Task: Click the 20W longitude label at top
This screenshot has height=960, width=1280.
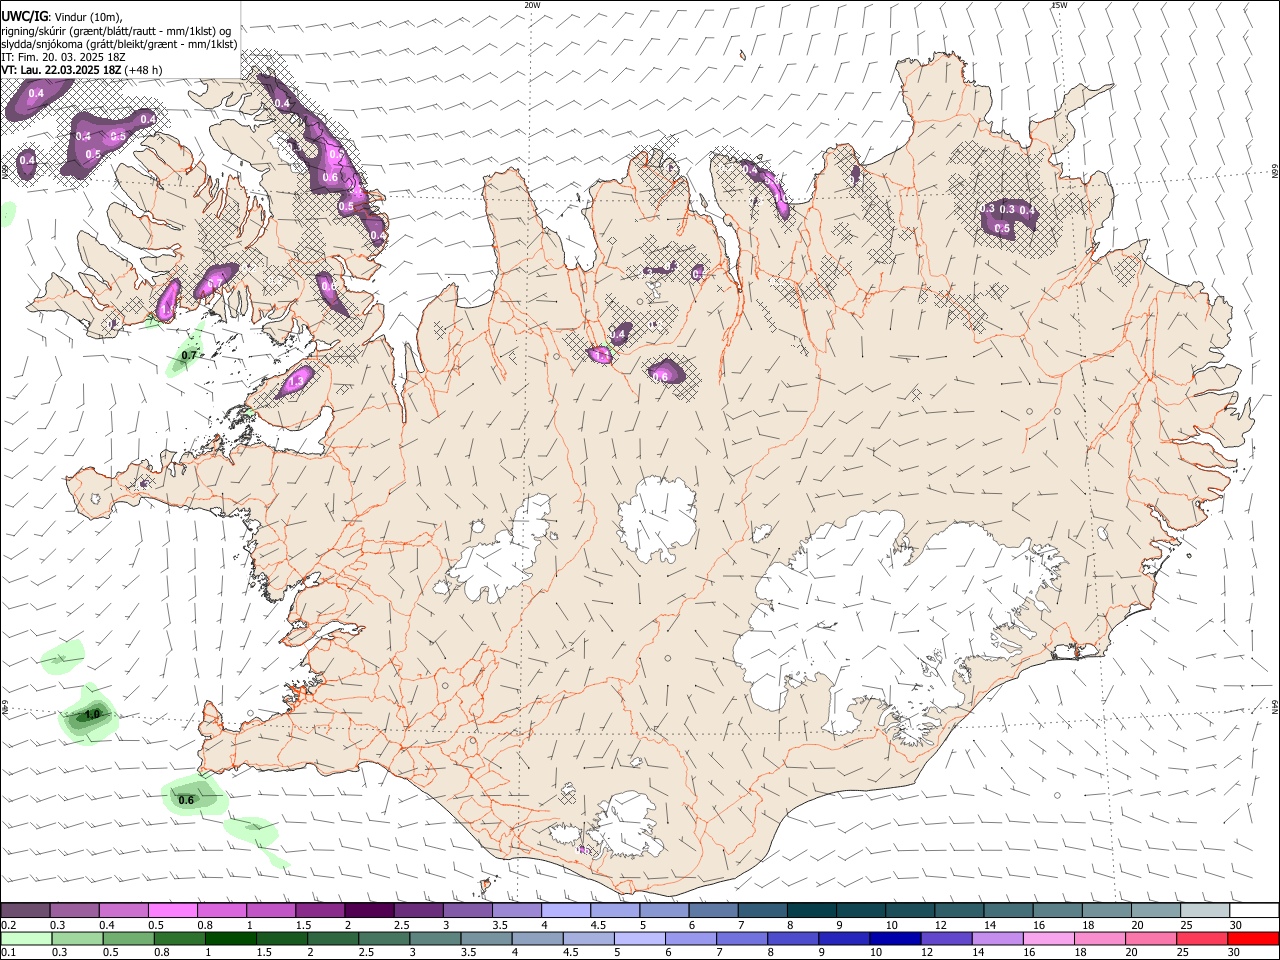Action: 532,5
